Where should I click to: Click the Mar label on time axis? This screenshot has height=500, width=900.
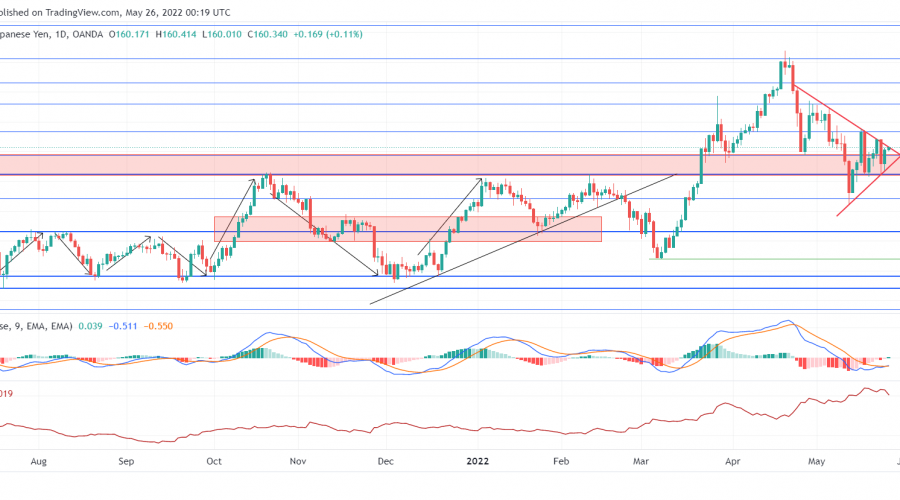(641, 462)
